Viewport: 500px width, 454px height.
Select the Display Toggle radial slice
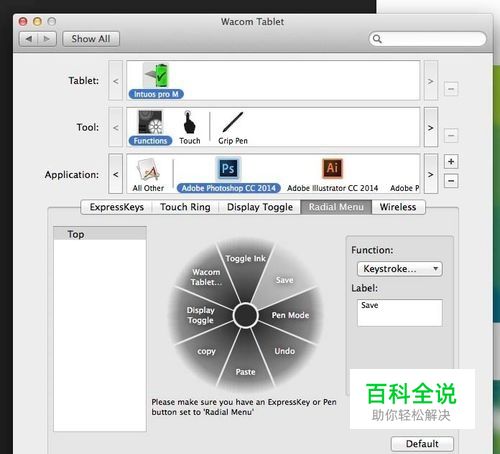pos(200,315)
